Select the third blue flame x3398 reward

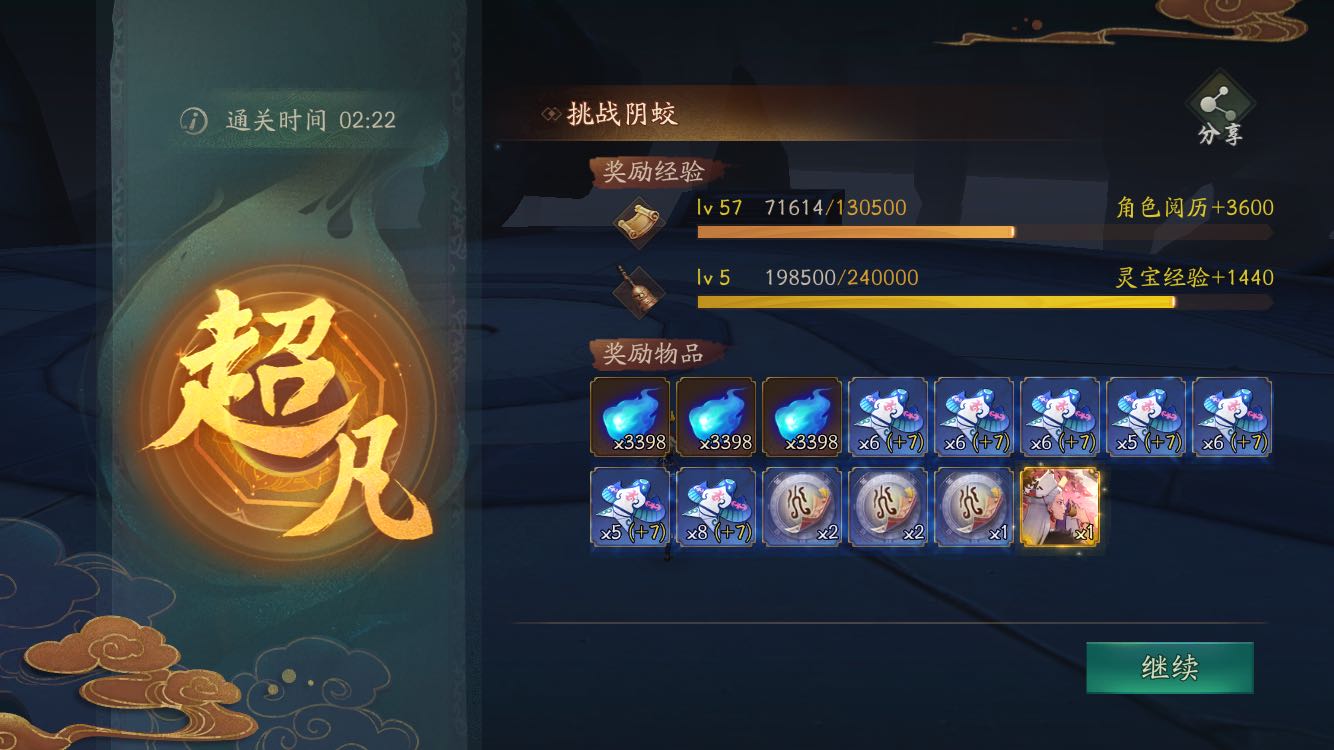click(x=802, y=417)
